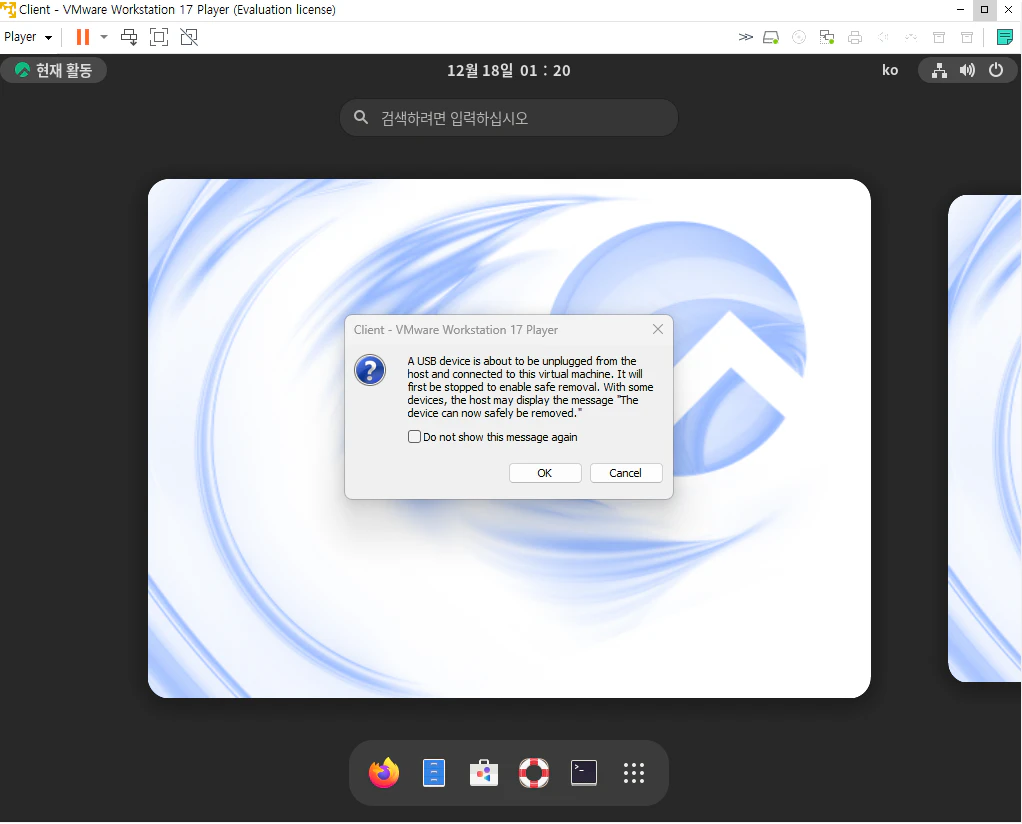The image size is (1022, 824).
Task: Select the main workspace thumbnail
Action: click(x=509, y=438)
